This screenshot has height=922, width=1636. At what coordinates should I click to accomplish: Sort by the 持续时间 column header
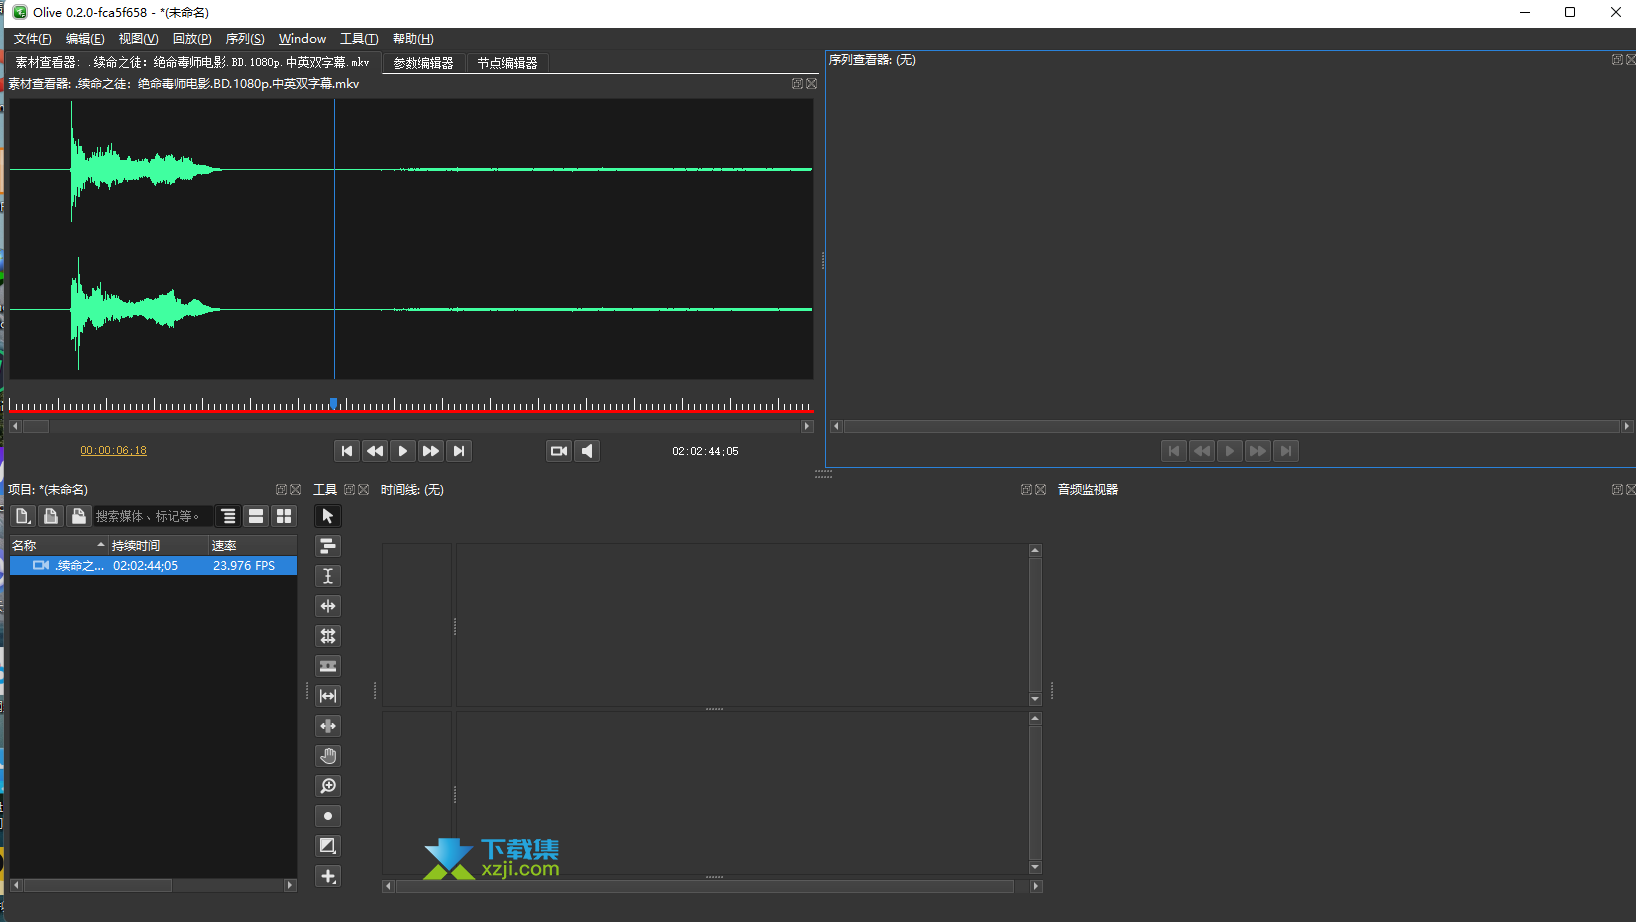158,545
